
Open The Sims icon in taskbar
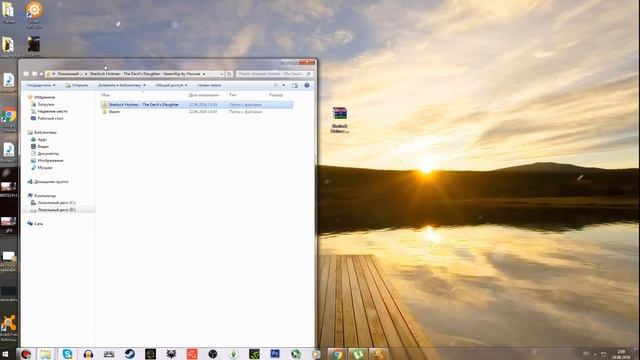[x=233, y=354]
